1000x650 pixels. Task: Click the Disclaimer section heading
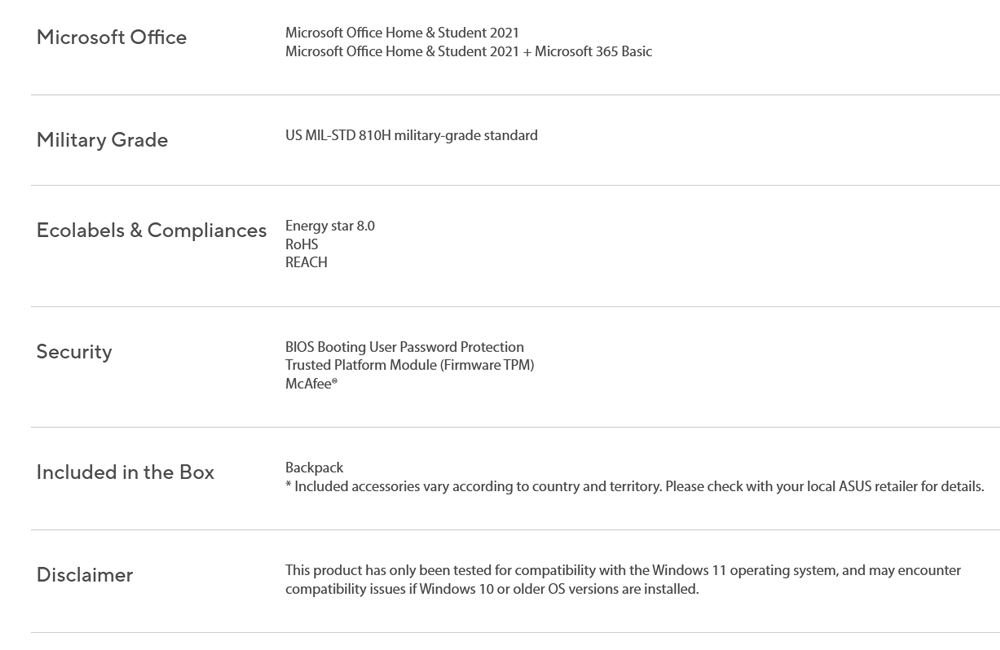84,575
